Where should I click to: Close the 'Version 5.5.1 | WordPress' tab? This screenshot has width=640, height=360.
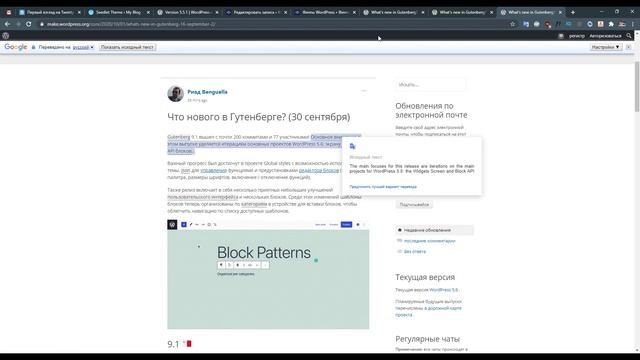217,13
